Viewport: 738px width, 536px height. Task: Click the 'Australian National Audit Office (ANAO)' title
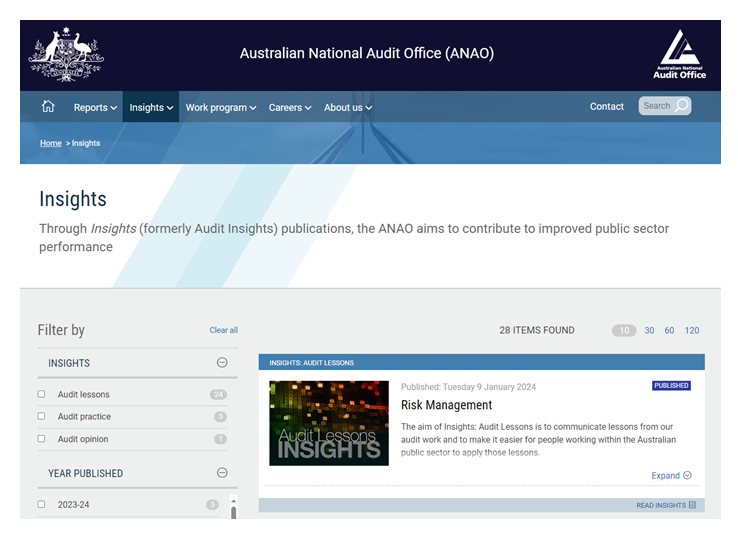[x=367, y=53]
